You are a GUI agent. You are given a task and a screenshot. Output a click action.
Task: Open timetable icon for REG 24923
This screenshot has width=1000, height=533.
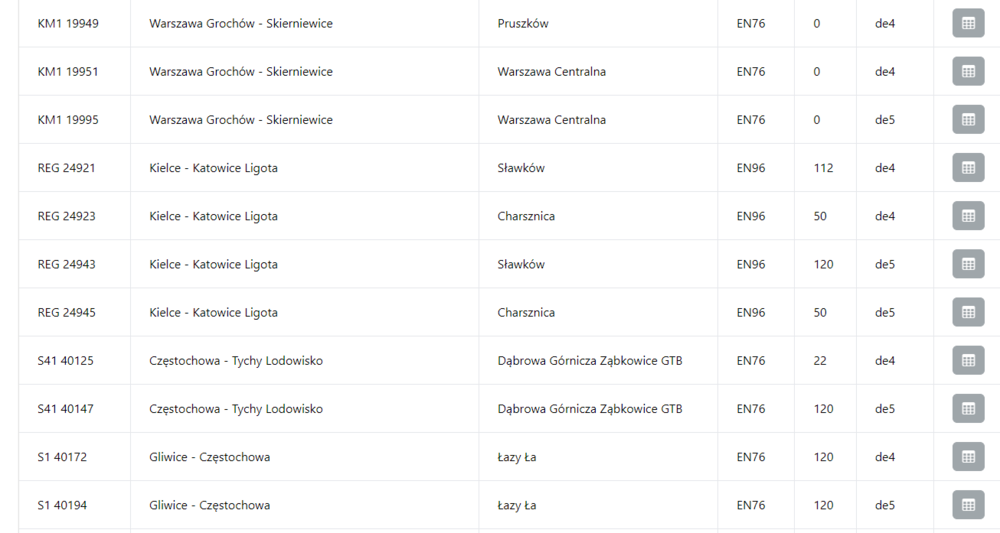(968, 216)
